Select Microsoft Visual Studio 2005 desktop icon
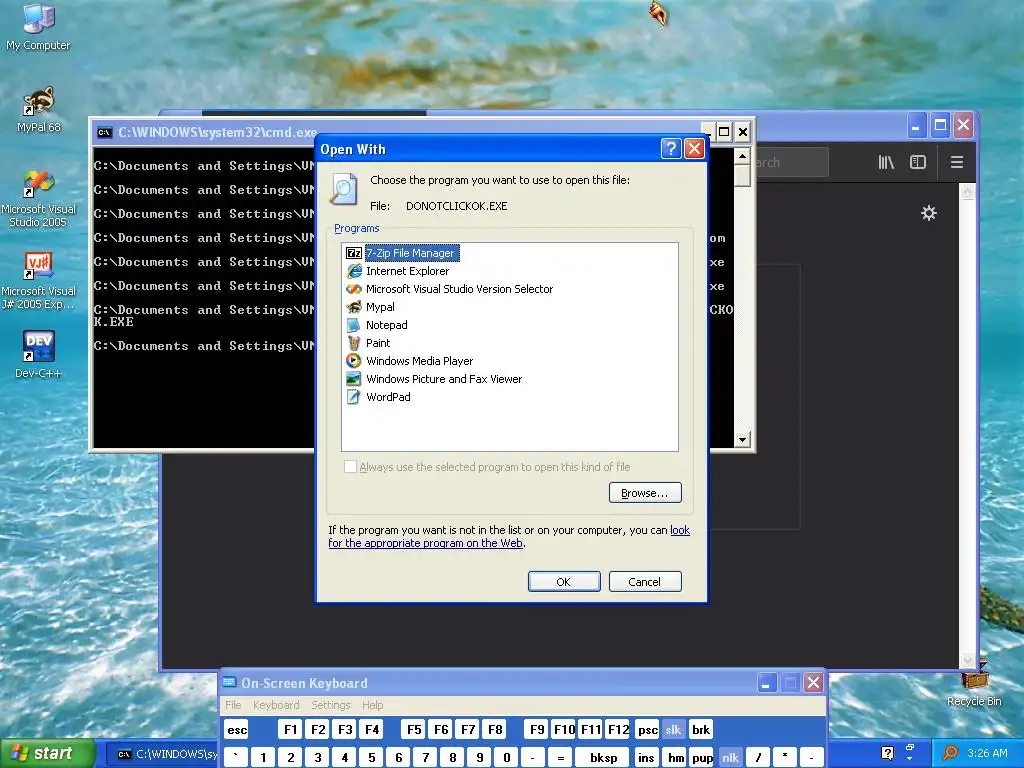Screen dimensions: 1024x768 pyautogui.click(x=38, y=199)
